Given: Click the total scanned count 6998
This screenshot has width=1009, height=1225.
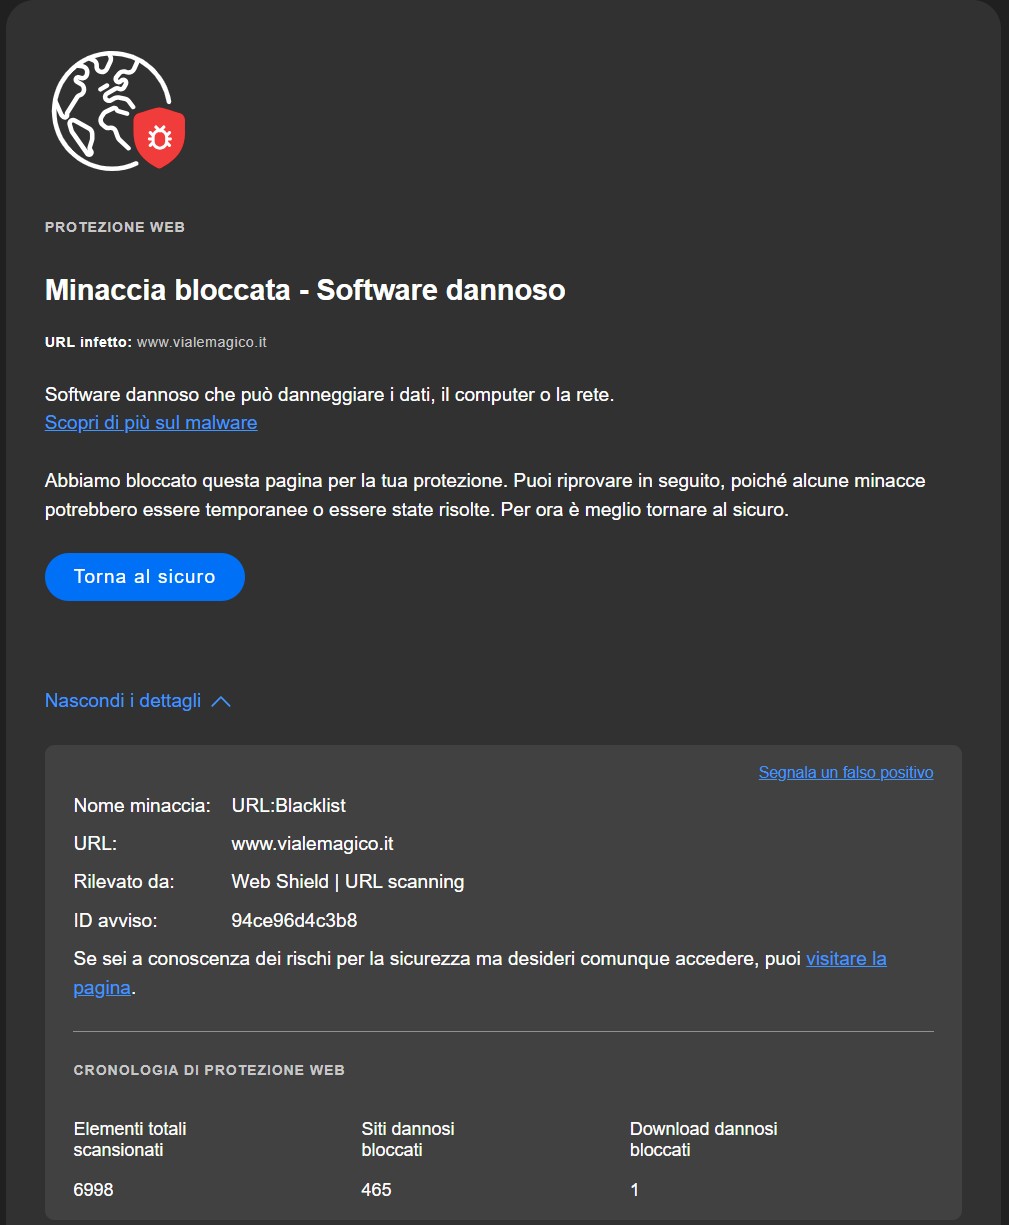Looking at the screenshot, I should click(x=93, y=1190).
